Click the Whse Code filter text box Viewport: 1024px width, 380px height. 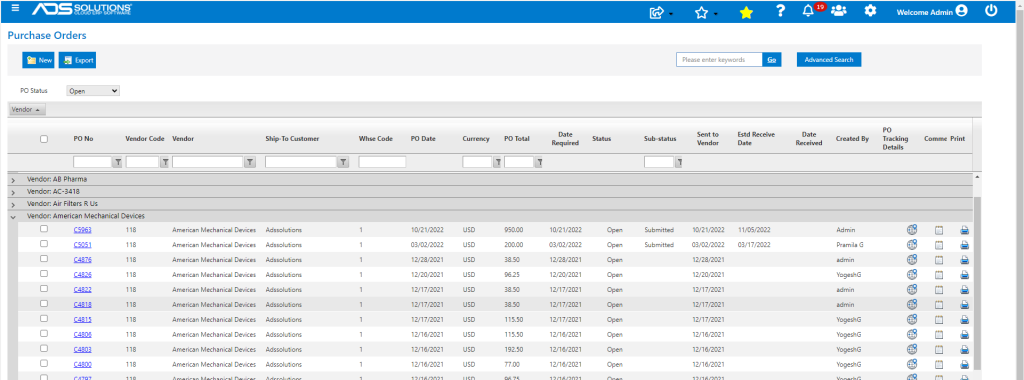pyautogui.click(x=382, y=162)
